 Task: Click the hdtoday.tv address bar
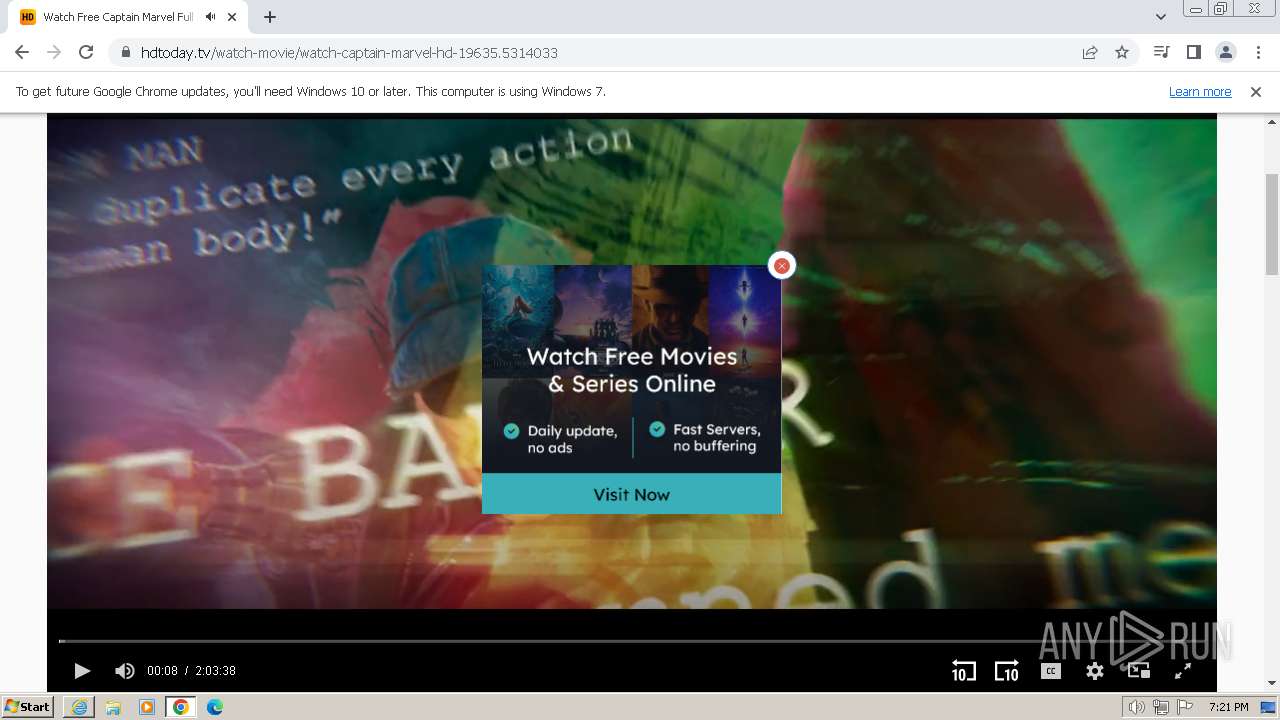pos(600,52)
